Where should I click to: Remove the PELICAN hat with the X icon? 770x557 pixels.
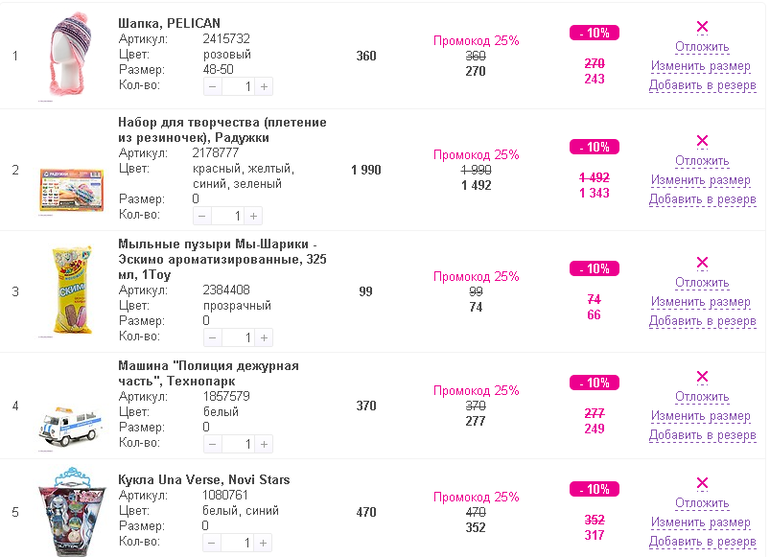702,27
